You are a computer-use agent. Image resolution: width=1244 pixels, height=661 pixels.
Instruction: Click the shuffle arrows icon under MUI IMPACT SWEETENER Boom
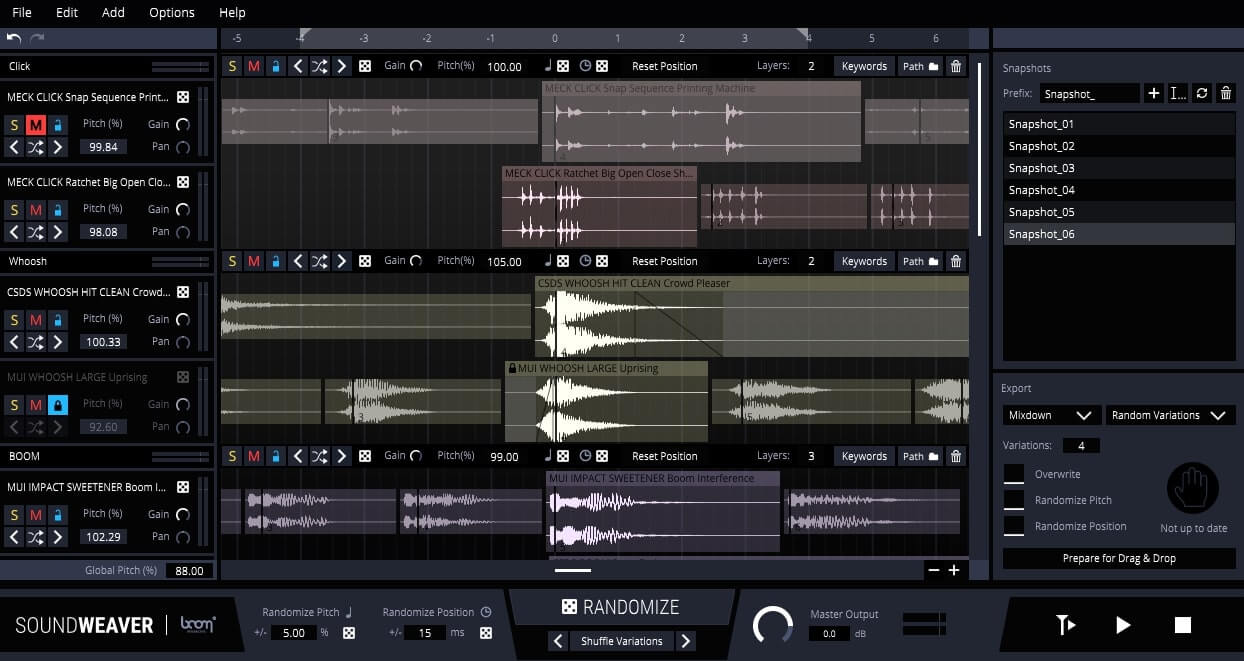pyautogui.click(x=38, y=537)
